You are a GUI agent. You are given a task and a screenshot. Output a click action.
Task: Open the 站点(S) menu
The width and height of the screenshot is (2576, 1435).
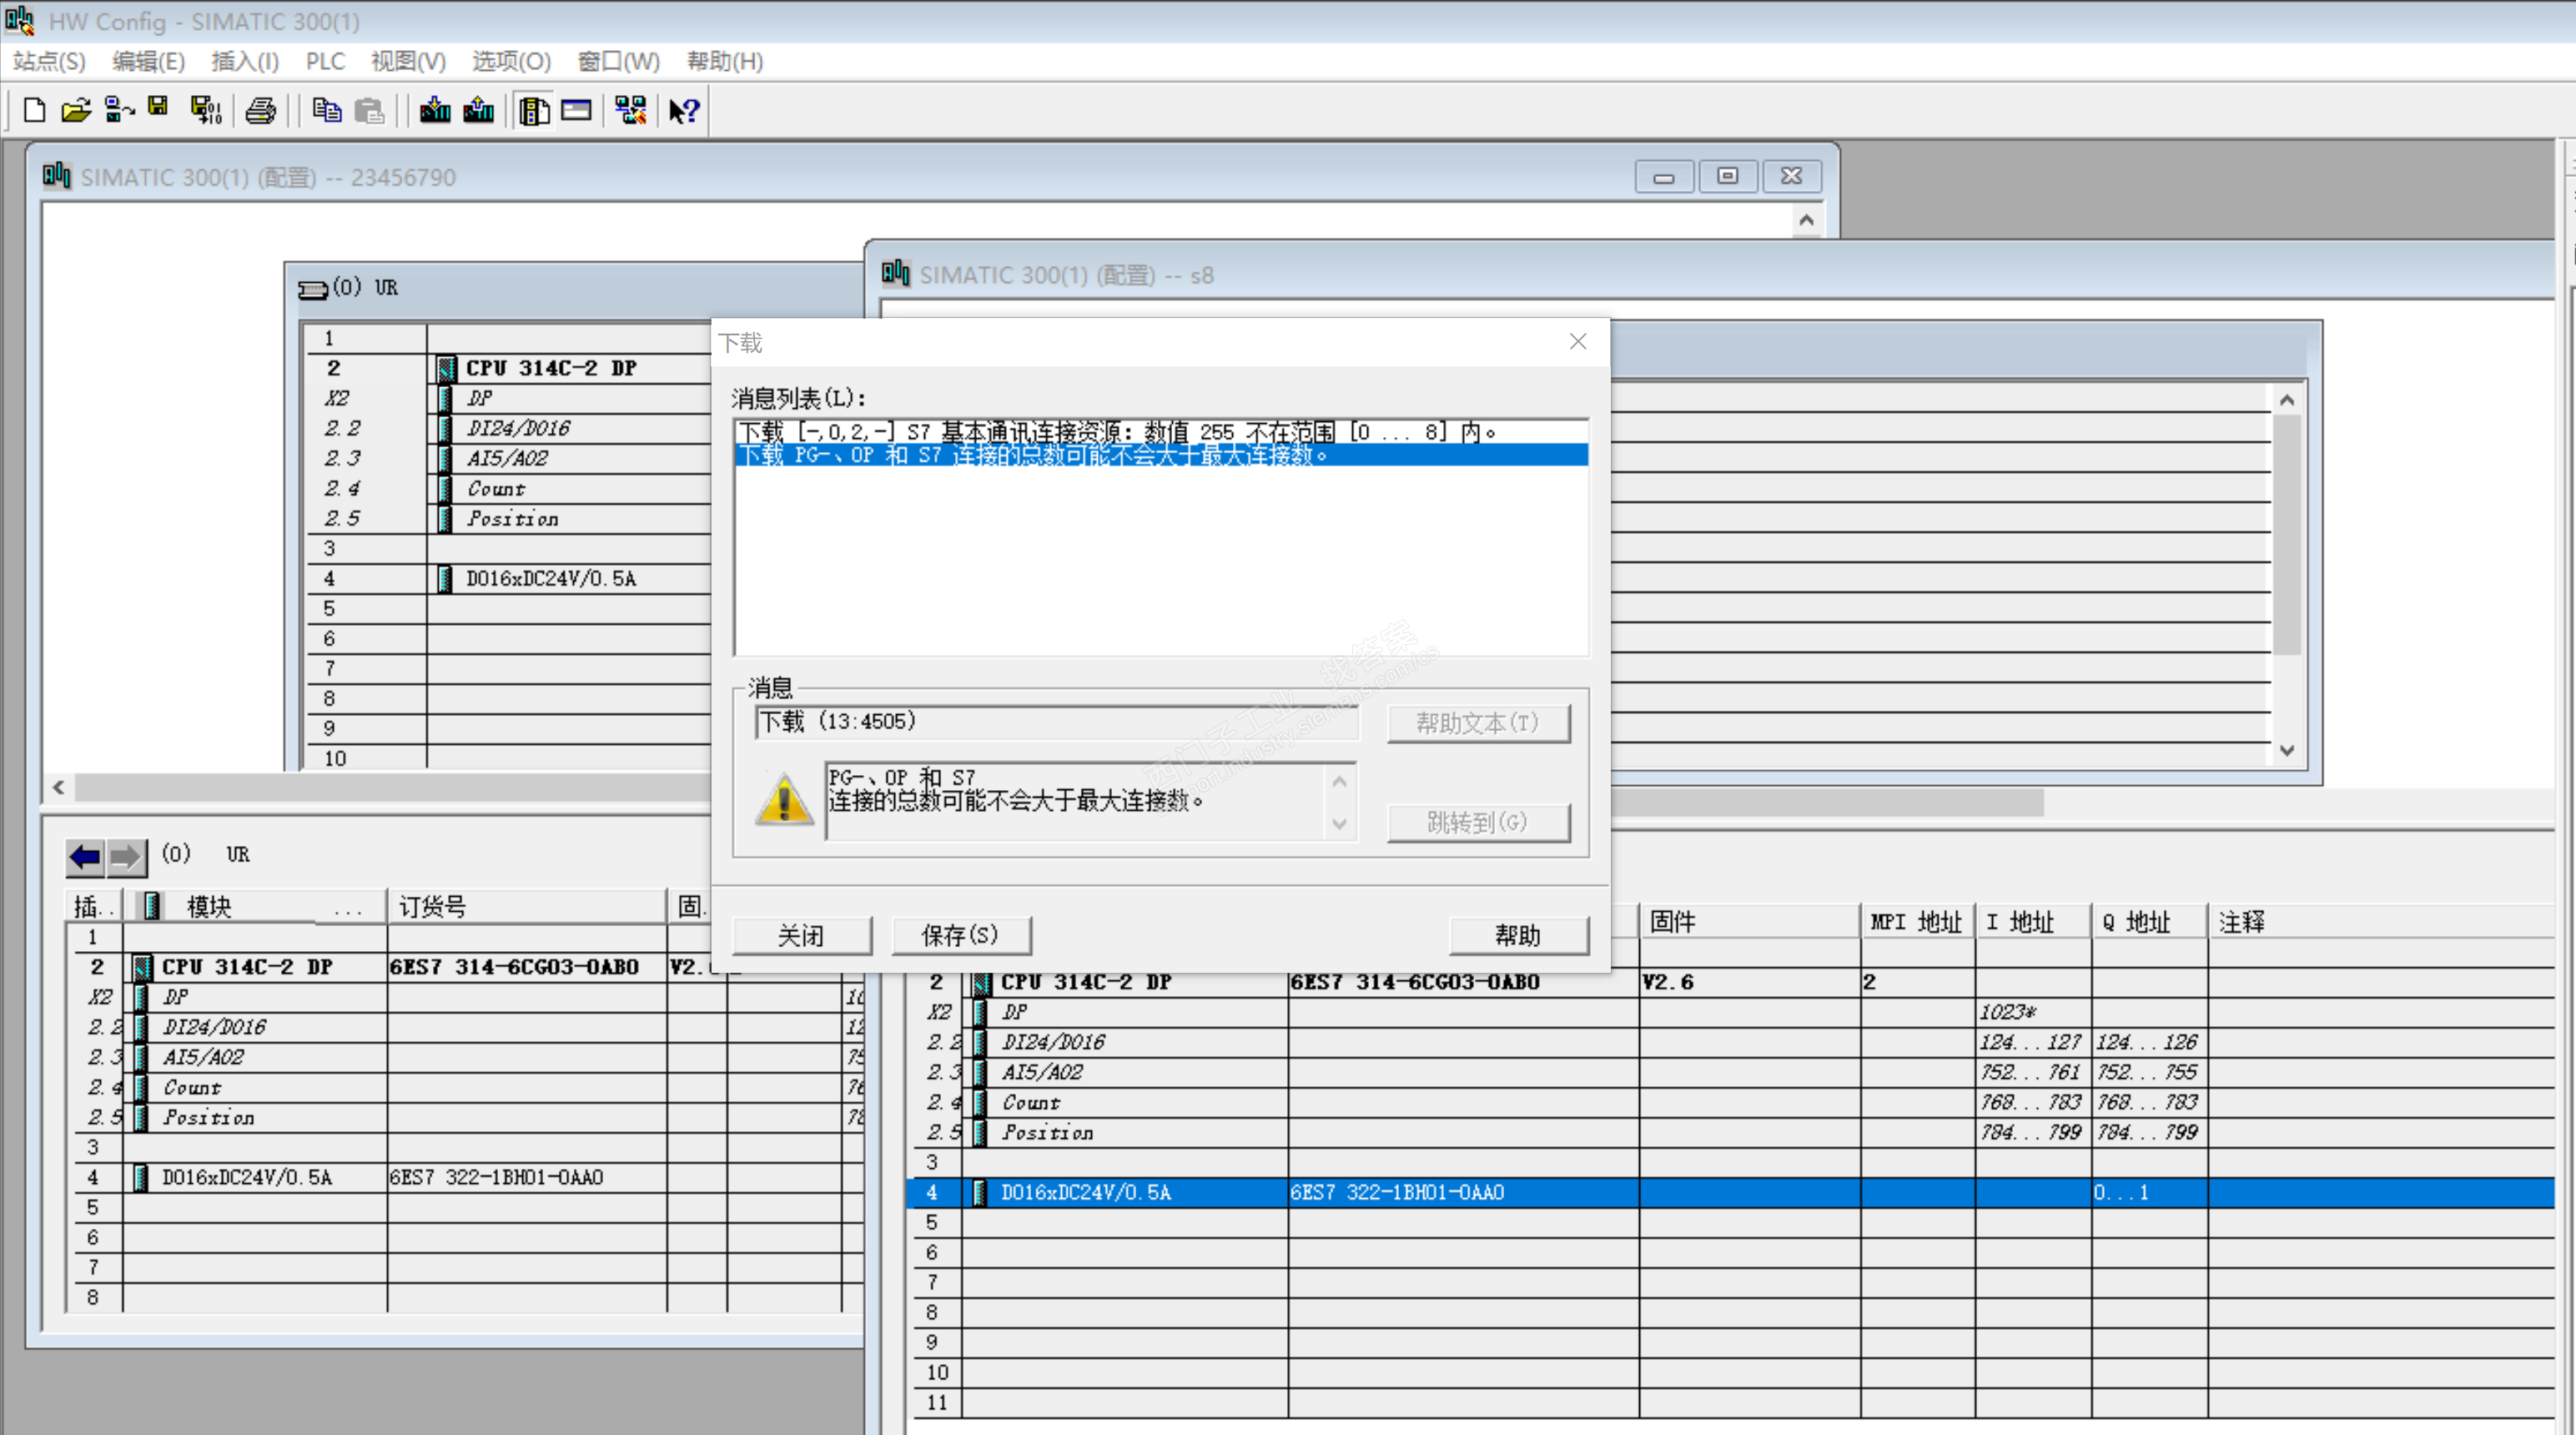tap(49, 62)
